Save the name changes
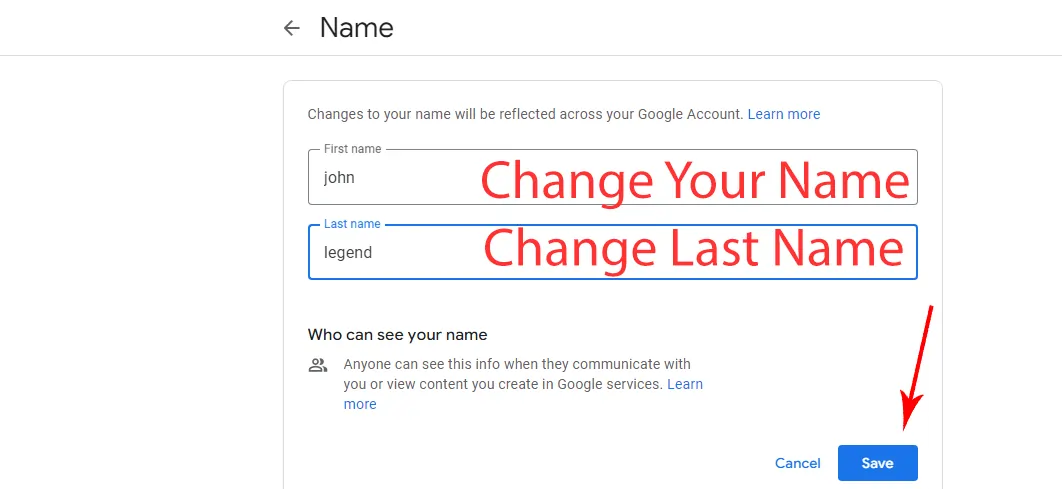This screenshot has width=1062, height=489. click(x=877, y=463)
